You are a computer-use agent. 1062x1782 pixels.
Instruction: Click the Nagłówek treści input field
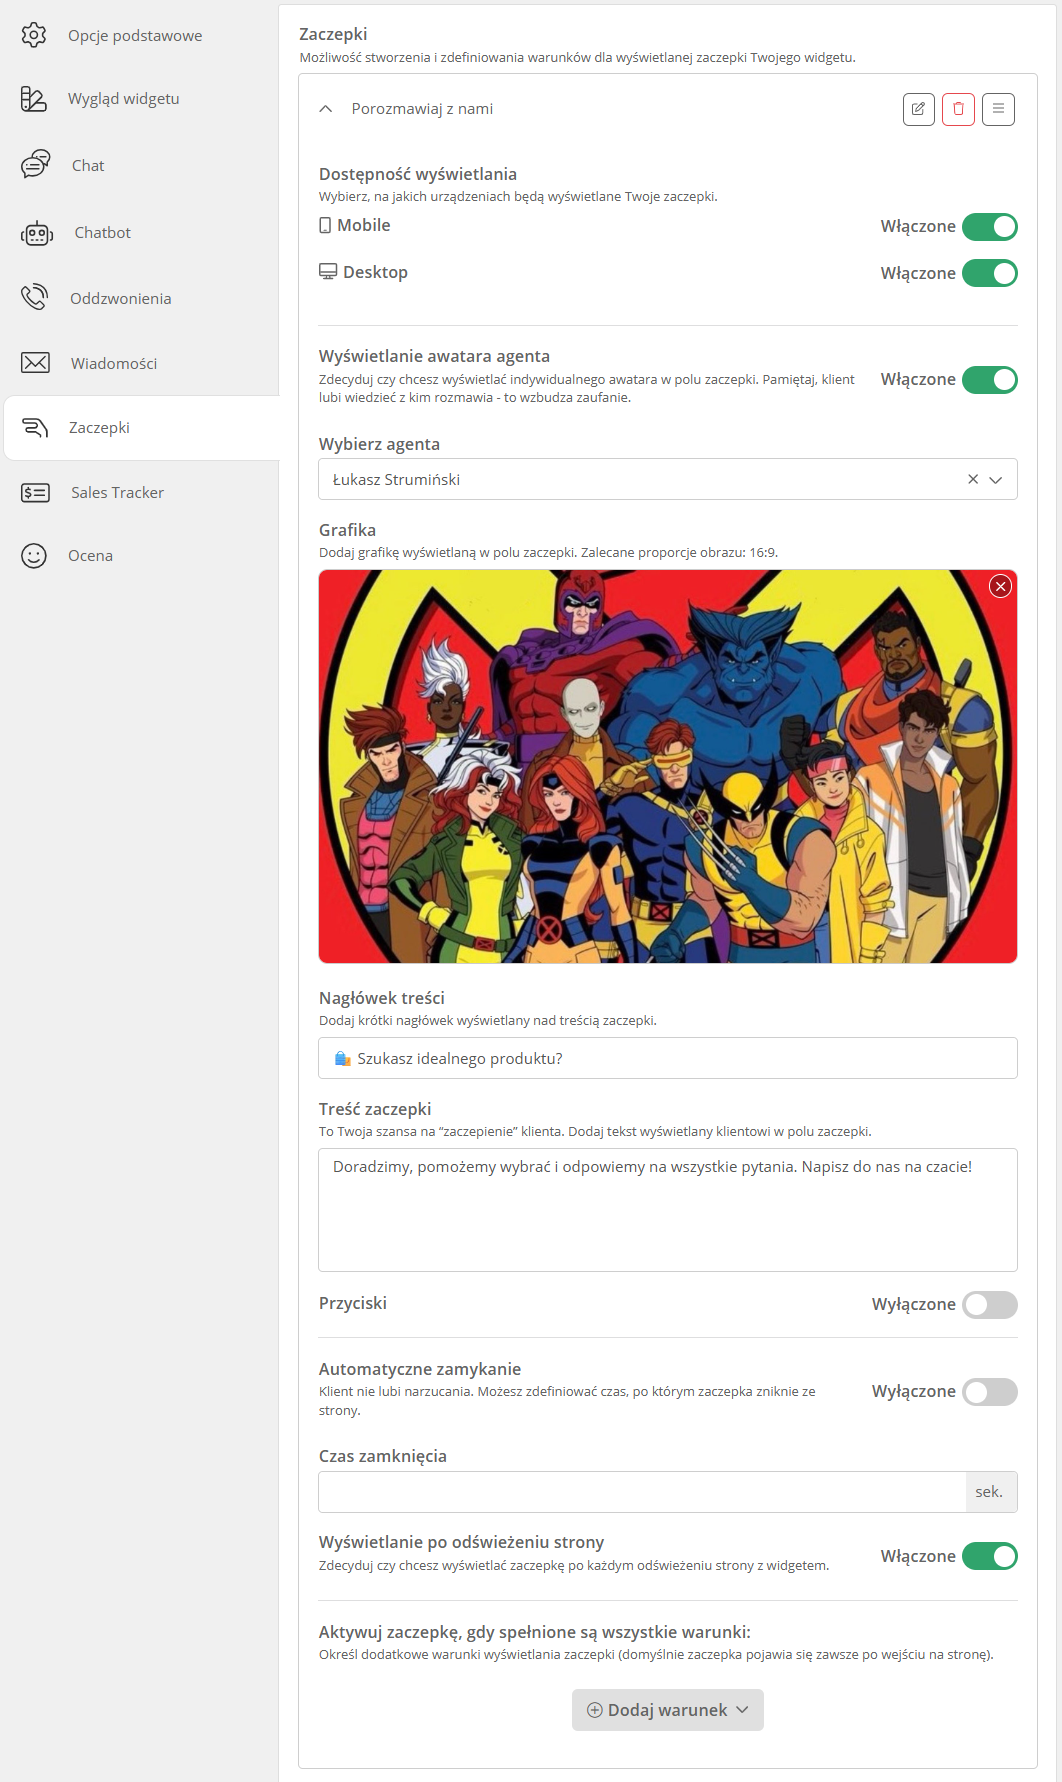coord(668,1058)
